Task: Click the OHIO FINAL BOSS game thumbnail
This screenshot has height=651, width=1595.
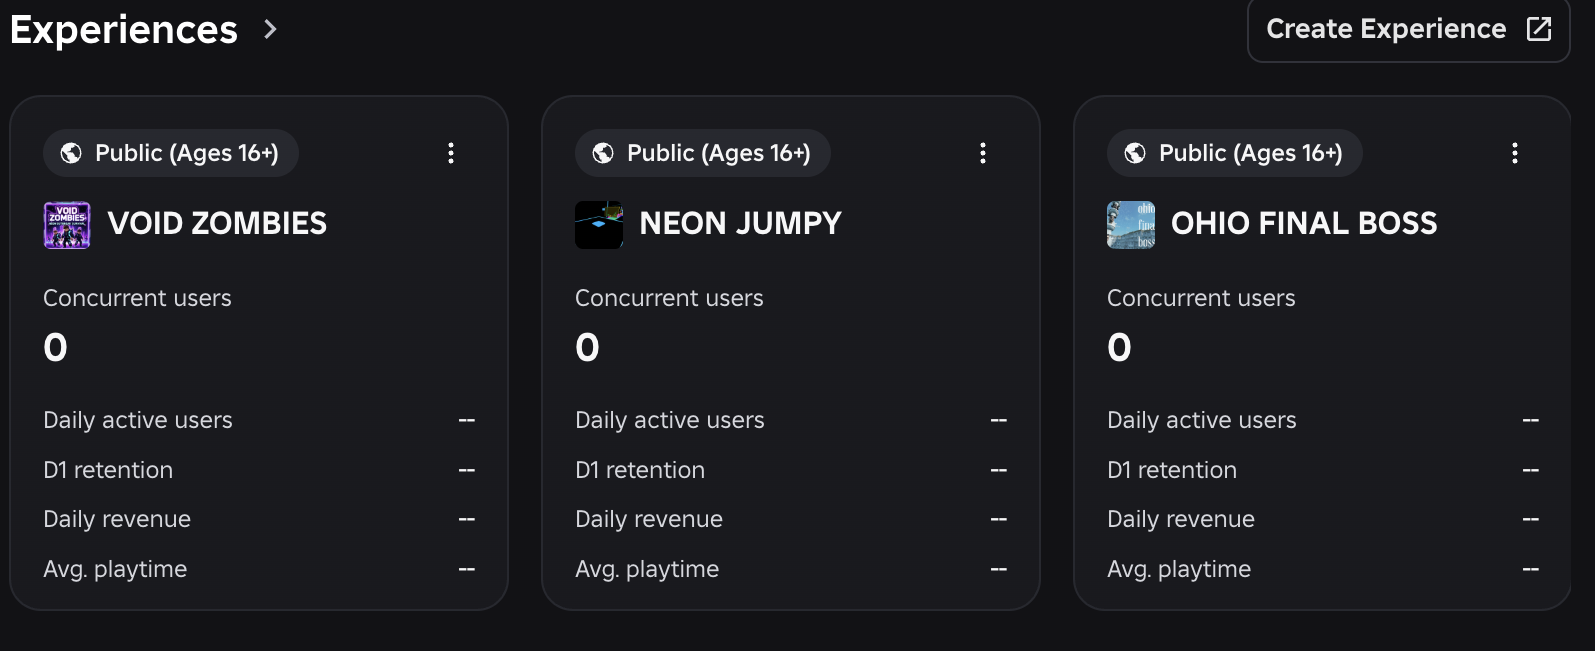Action: (1131, 225)
